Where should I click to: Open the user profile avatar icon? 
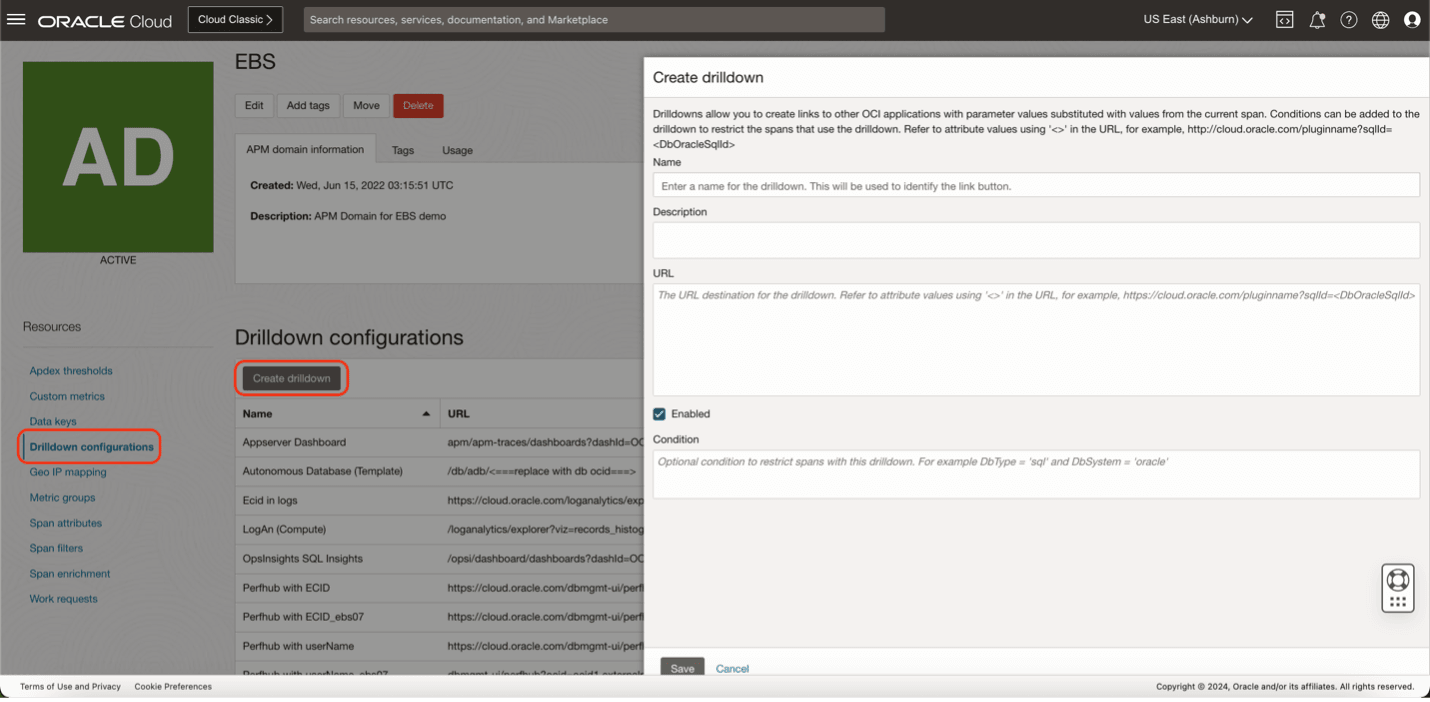pos(1412,20)
